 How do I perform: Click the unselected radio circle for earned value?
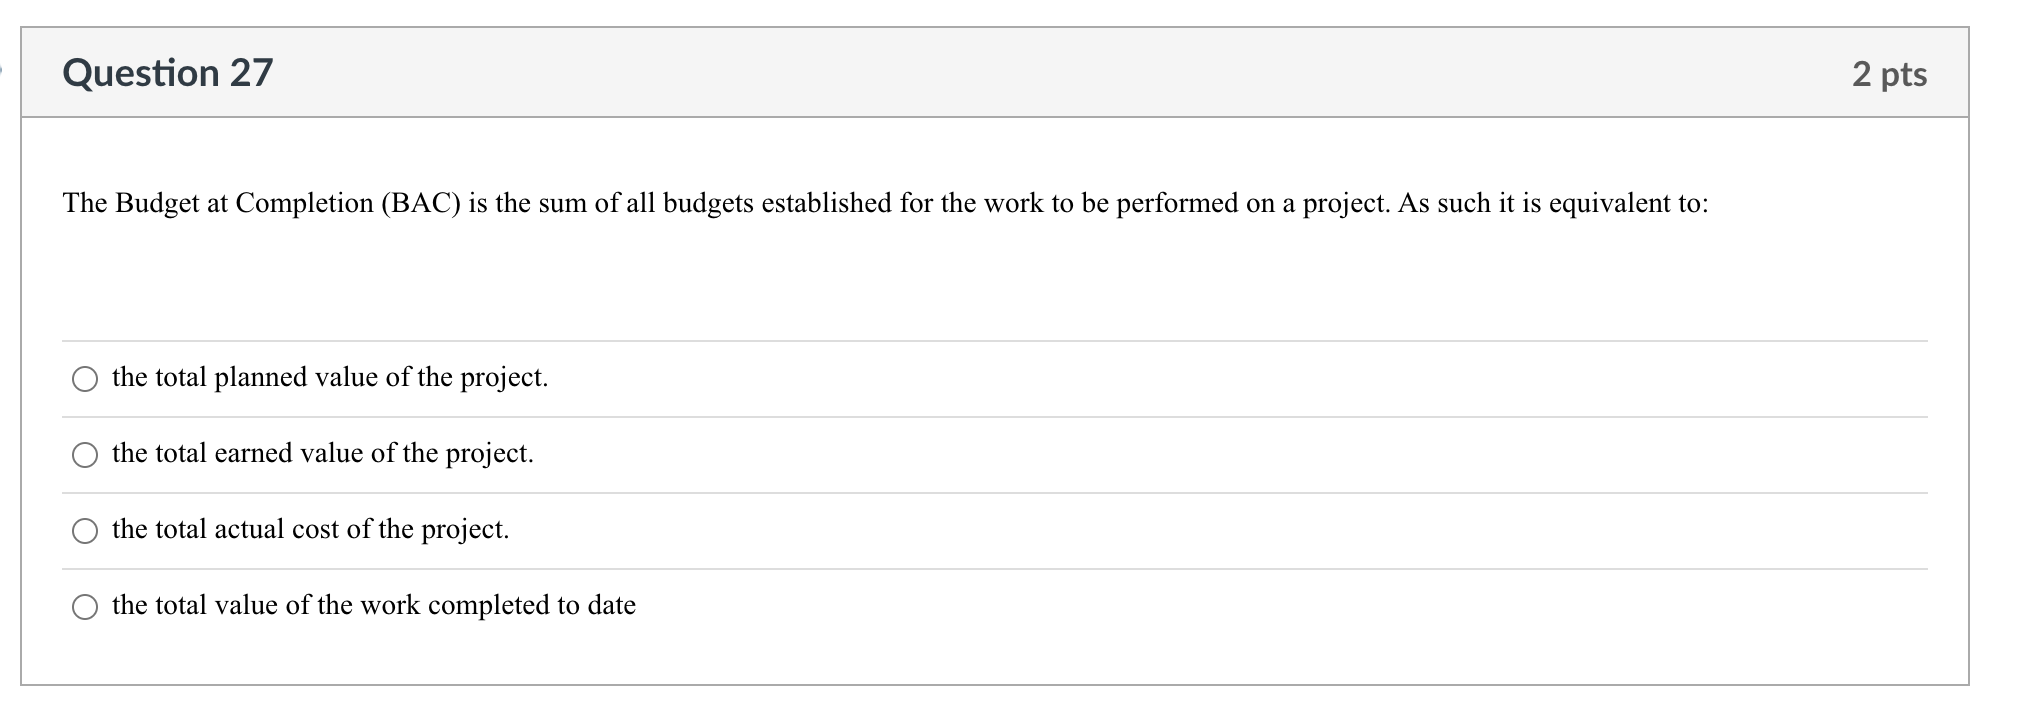[85, 455]
